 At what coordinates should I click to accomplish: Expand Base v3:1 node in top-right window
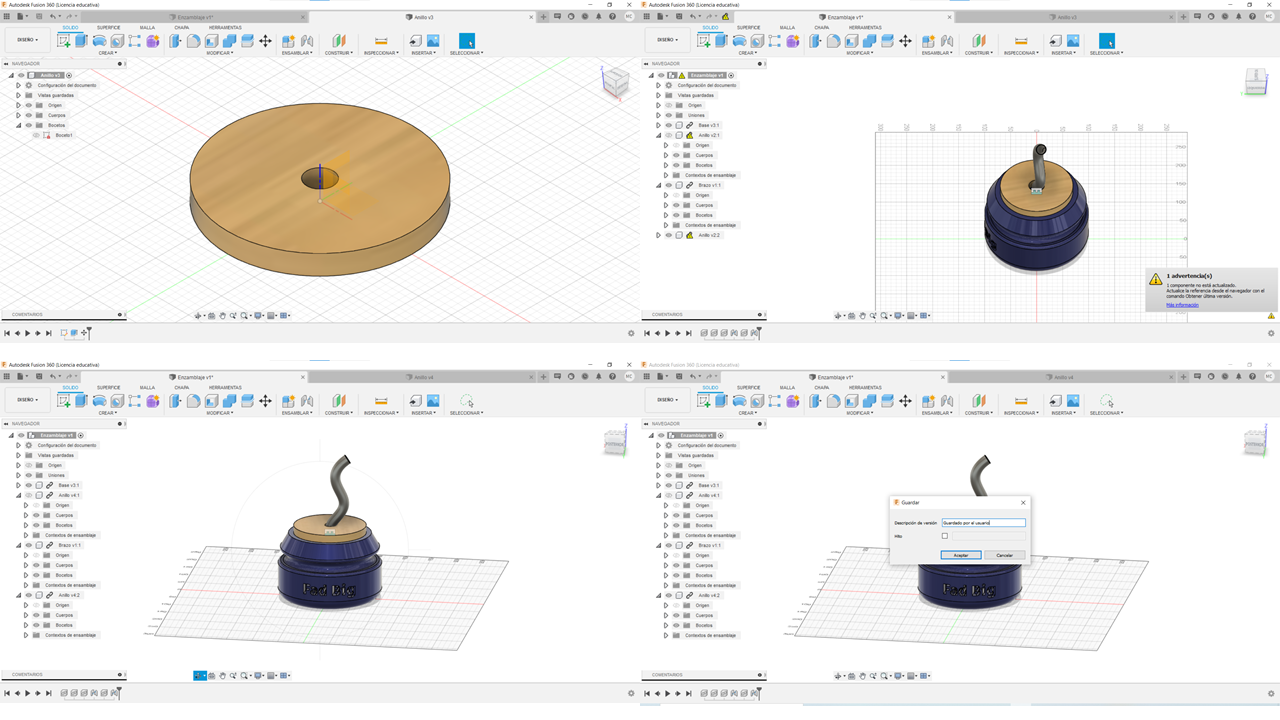[x=658, y=125]
